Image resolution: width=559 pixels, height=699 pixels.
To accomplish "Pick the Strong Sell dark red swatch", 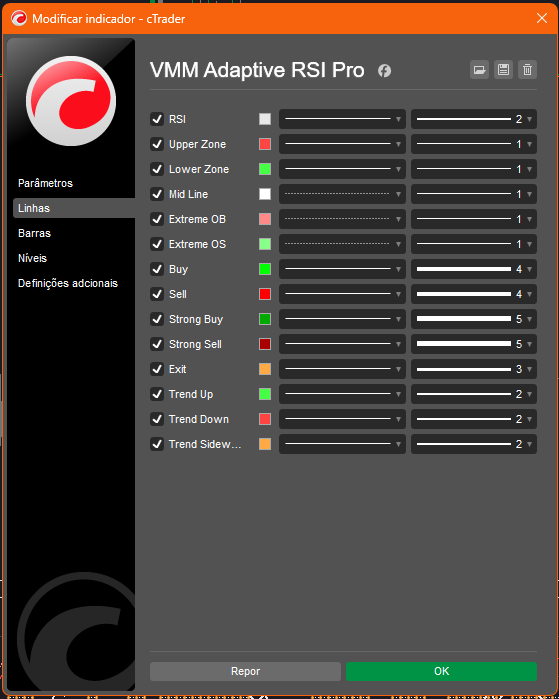I will tap(265, 344).
